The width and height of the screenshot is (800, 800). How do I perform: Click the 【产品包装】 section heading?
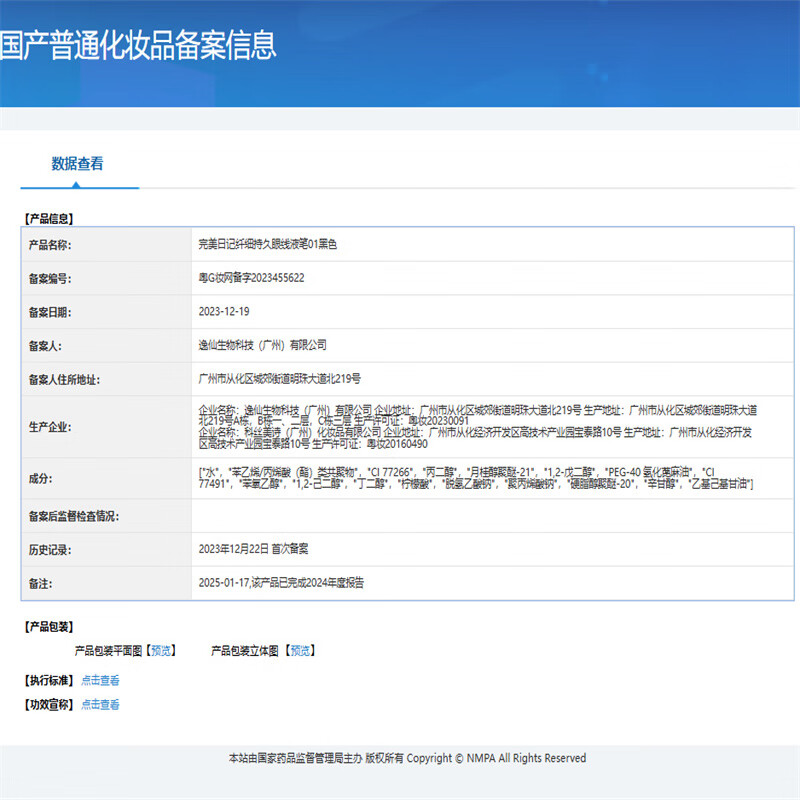point(49,627)
